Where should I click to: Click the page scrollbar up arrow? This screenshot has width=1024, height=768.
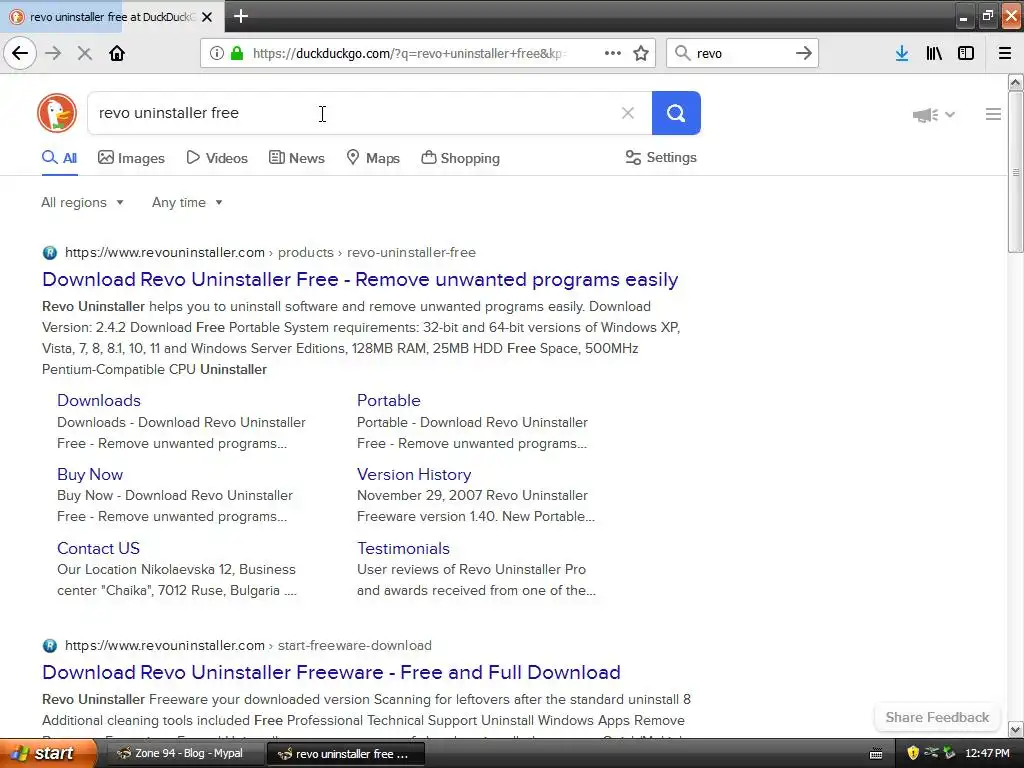click(x=1015, y=82)
